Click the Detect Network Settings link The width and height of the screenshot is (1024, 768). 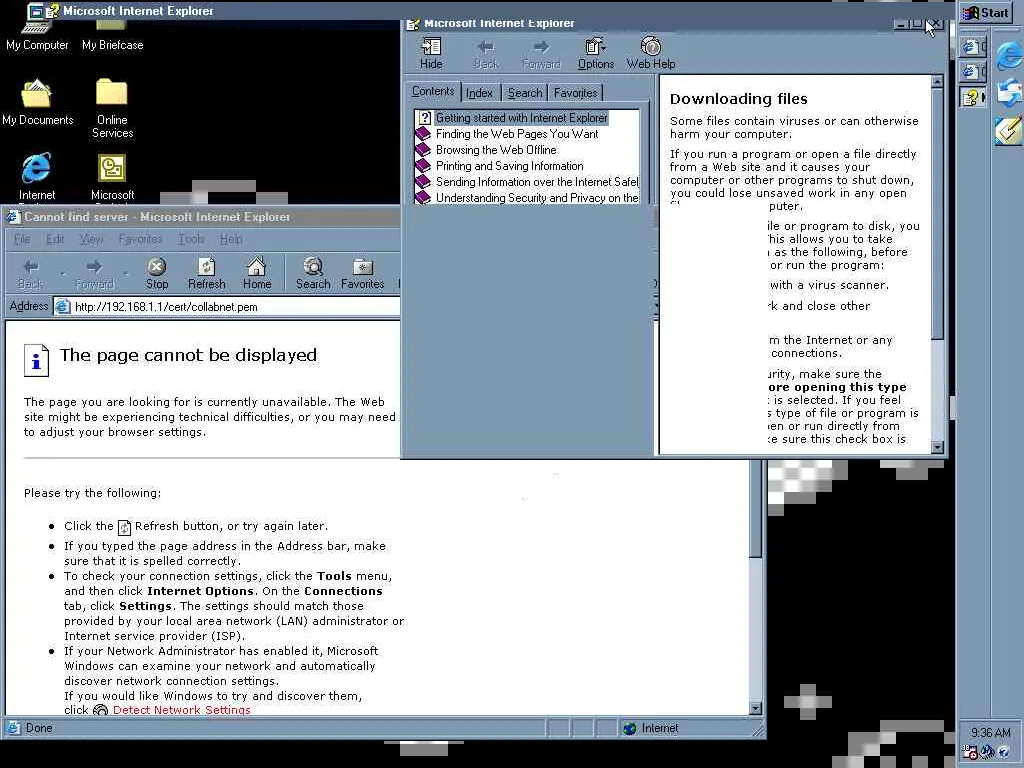pyautogui.click(x=182, y=710)
